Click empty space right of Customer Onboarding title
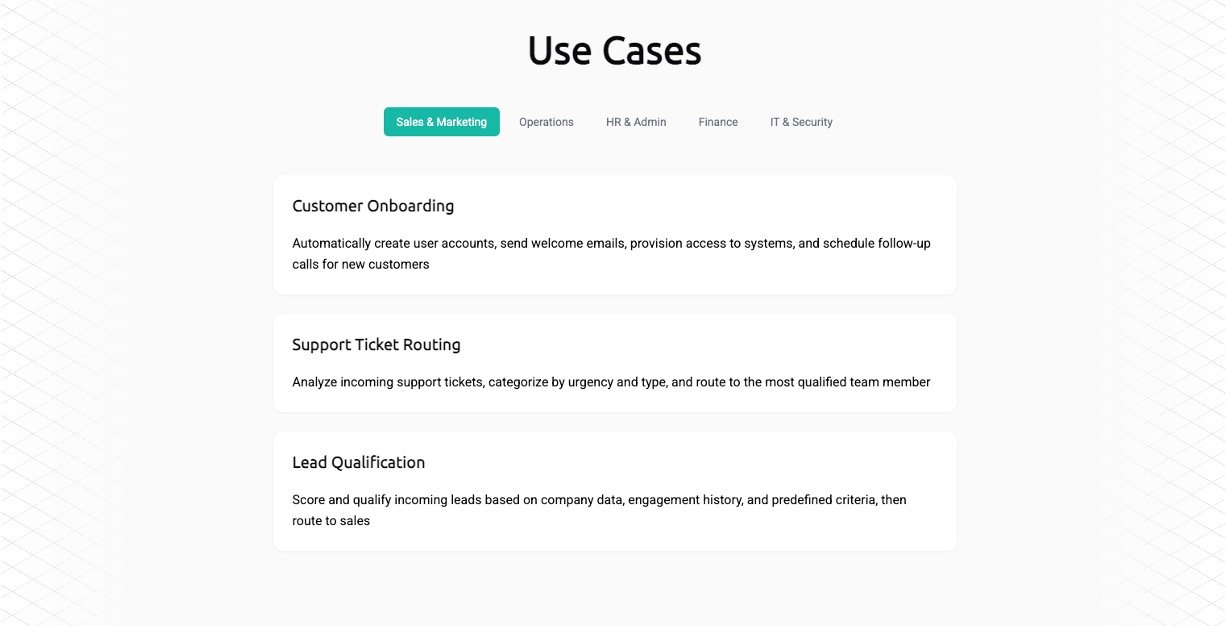This screenshot has height=626, width=1226. pyautogui.click(x=700, y=206)
